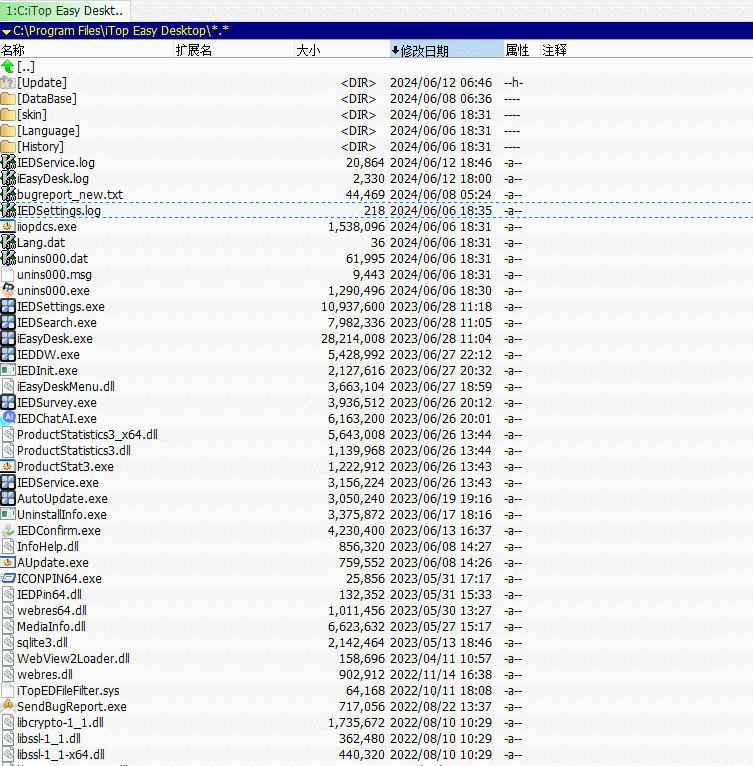753x766 pixels.
Task: Select file name IEDService.exe
Action: tap(58, 483)
